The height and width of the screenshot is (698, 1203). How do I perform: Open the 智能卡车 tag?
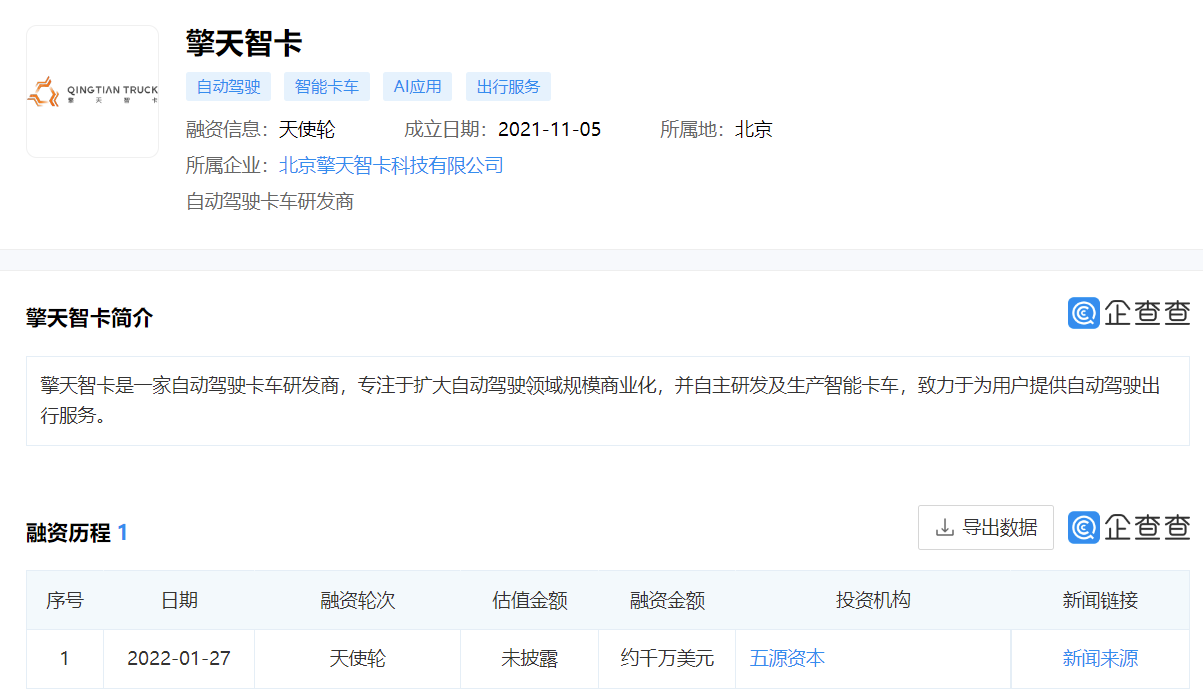click(x=327, y=86)
